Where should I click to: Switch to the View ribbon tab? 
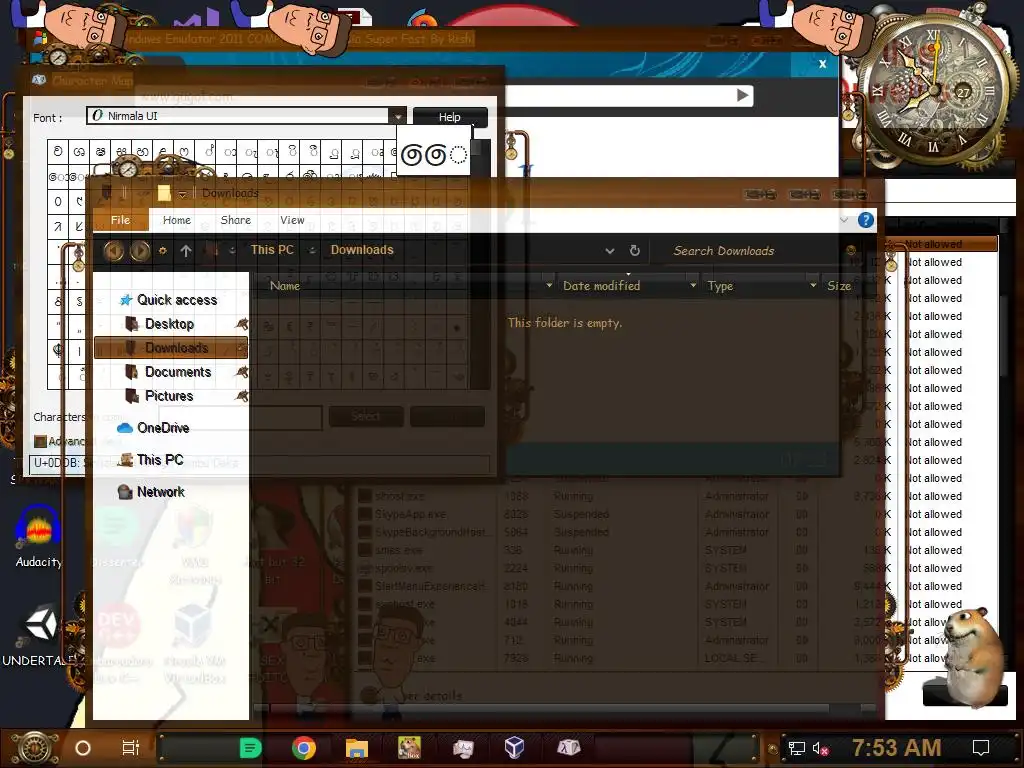[293, 220]
